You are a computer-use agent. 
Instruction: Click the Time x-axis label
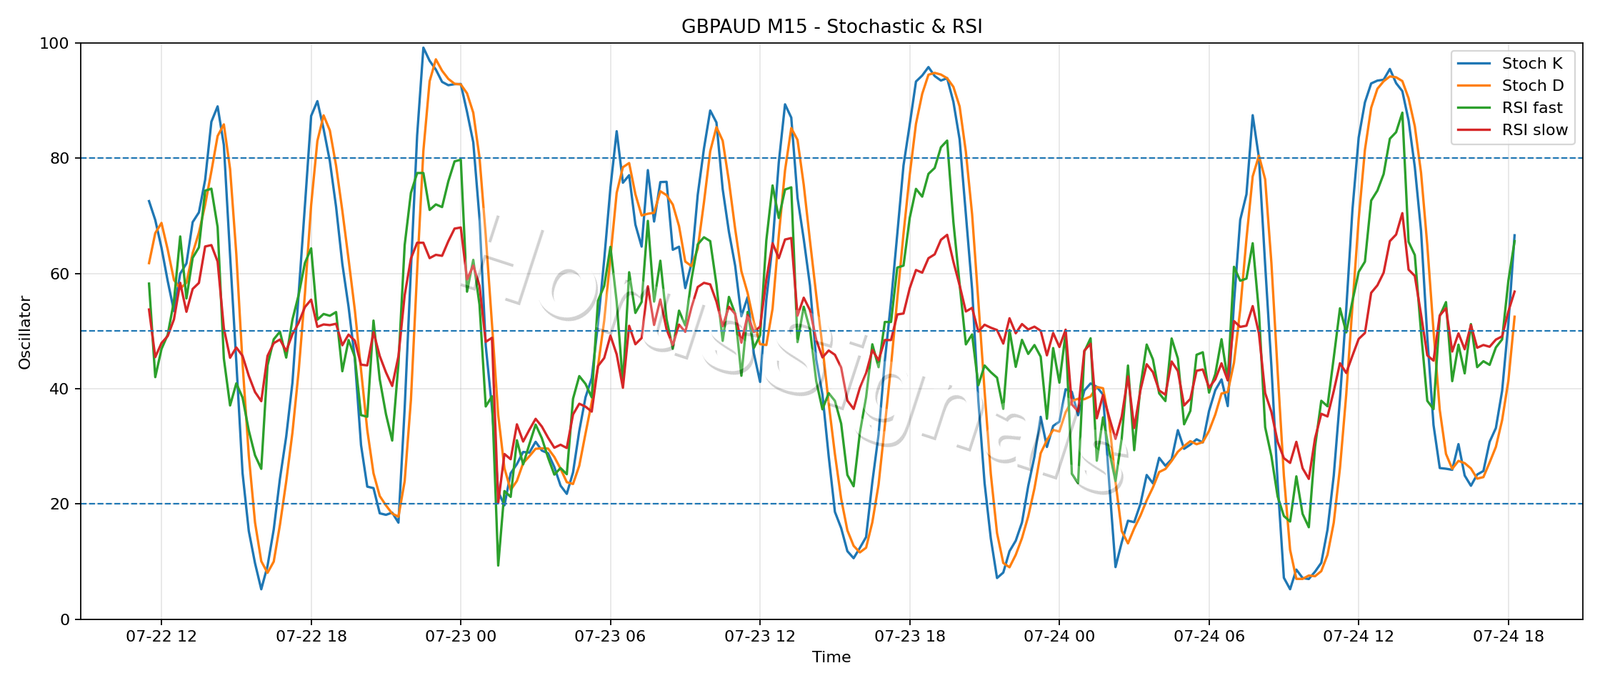(x=831, y=657)
